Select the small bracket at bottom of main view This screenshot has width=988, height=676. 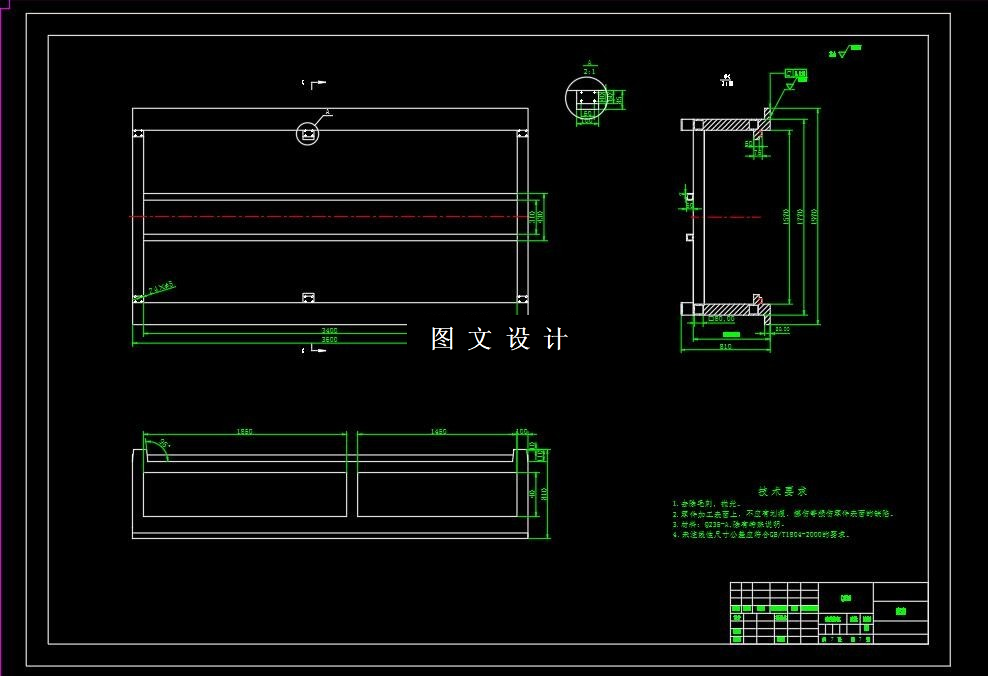coord(308,297)
